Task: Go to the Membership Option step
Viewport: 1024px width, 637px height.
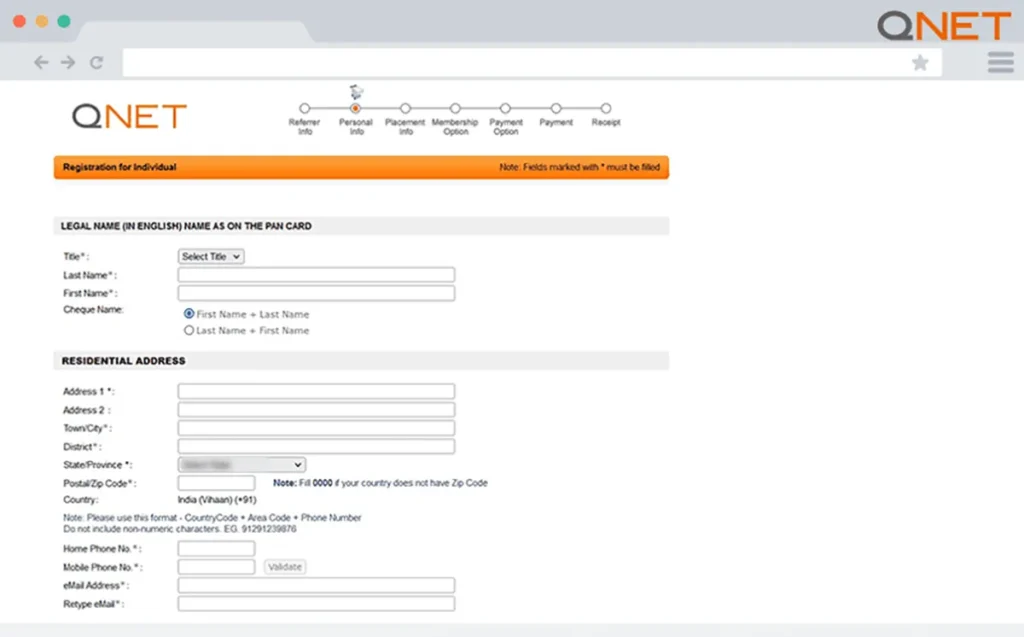Action: click(455, 110)
